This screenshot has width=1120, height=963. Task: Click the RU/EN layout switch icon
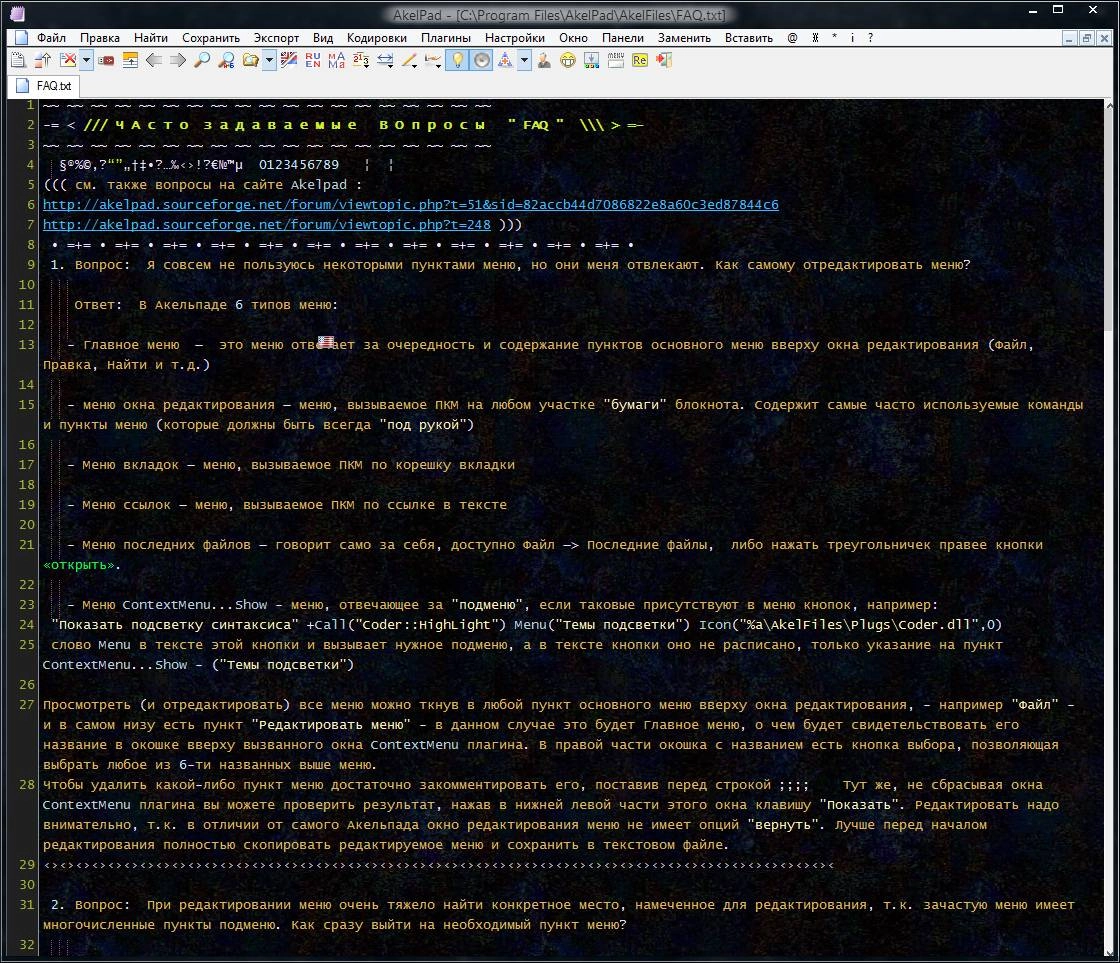313,61
